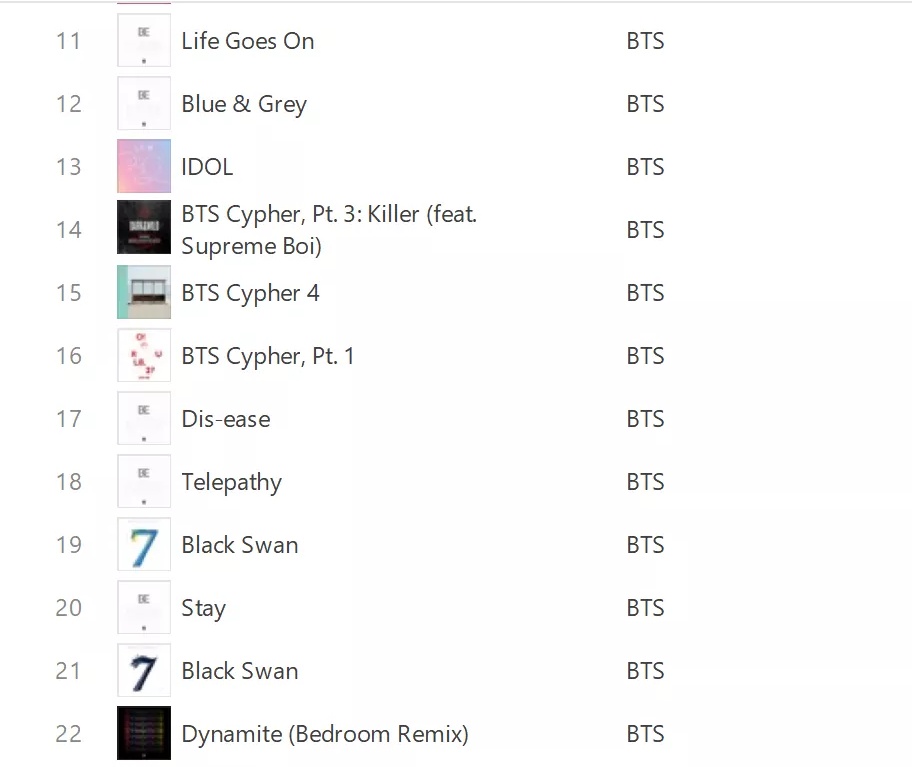Click the "Black Swan" title on track 21
The image size is (912, 767).
[239, 671]
